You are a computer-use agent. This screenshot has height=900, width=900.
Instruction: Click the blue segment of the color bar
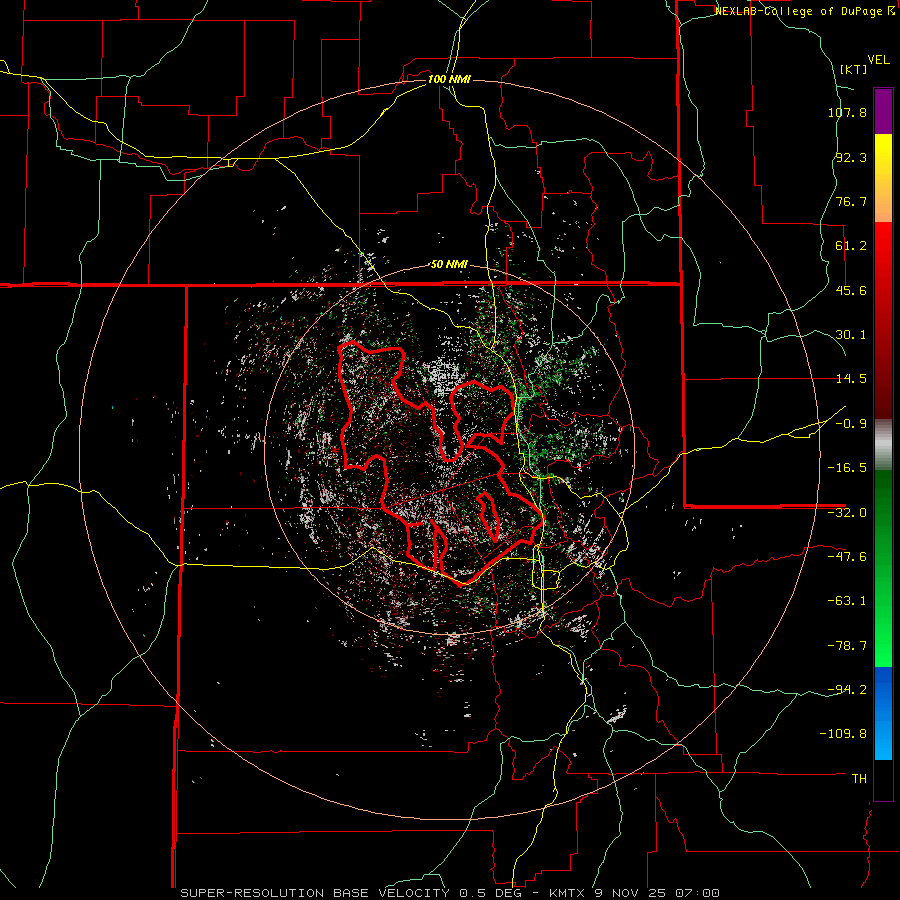[883, 713]
